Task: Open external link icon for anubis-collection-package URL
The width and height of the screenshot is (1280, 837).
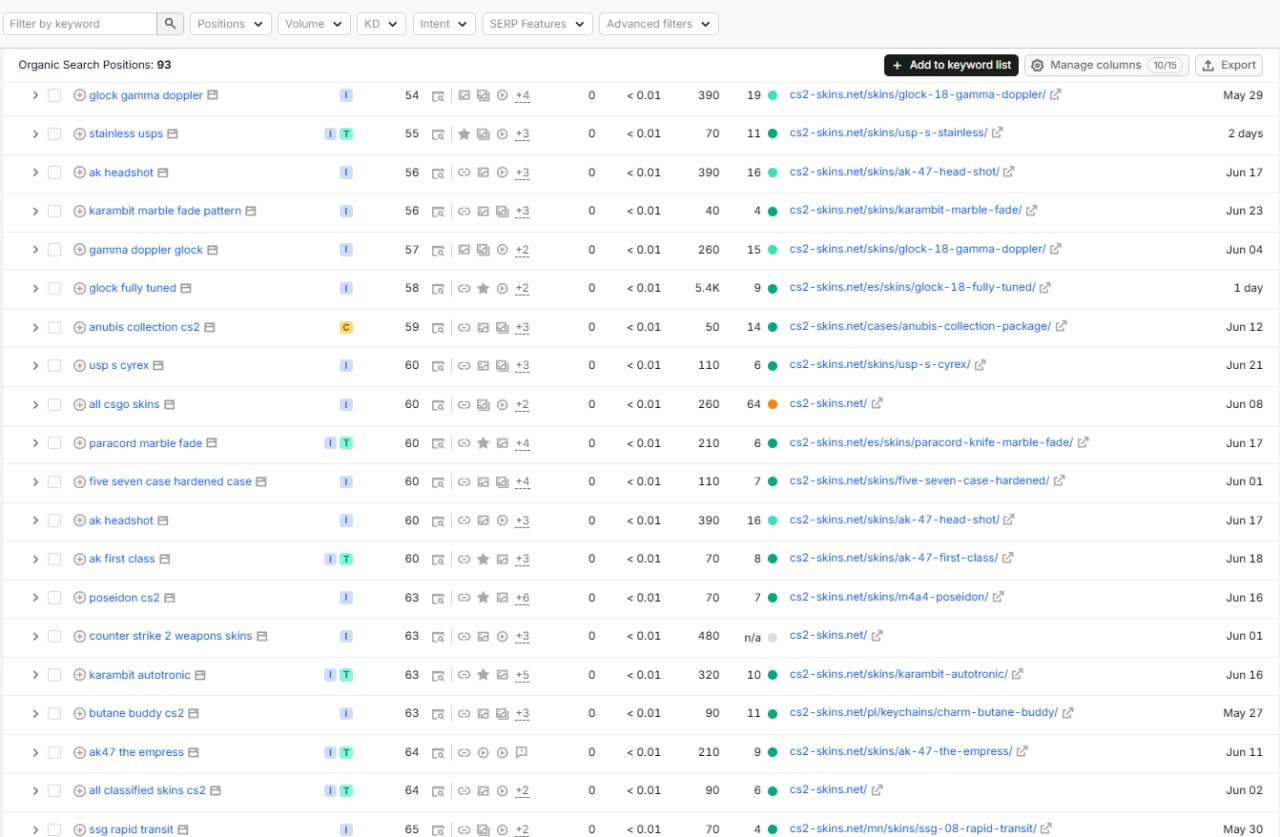Action: (1061, 327)
